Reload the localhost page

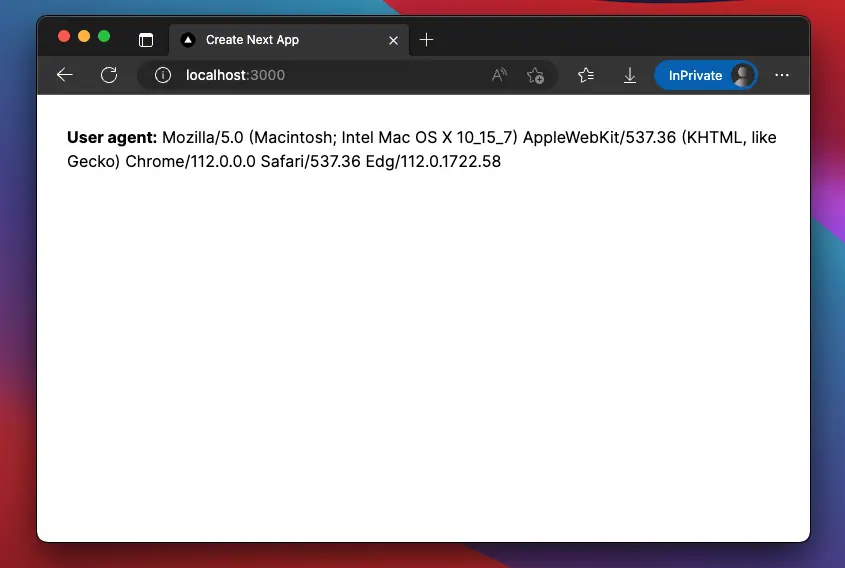[x=109, y=75]
